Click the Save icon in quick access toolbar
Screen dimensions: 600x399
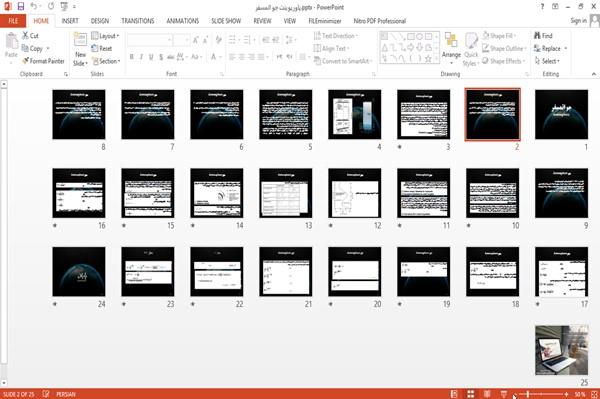click(21, 6)
